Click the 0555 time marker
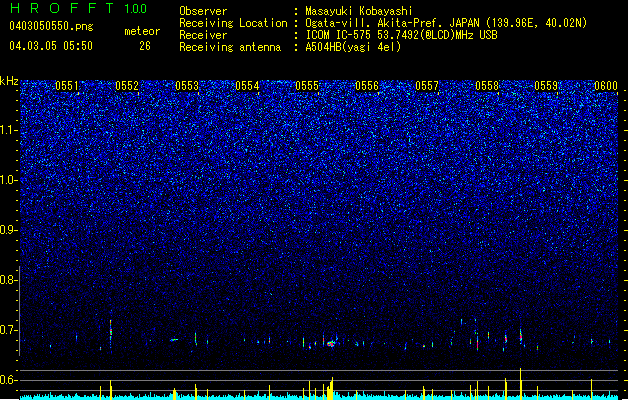Screen dimensions: 629x400 (x=307, y=86)
